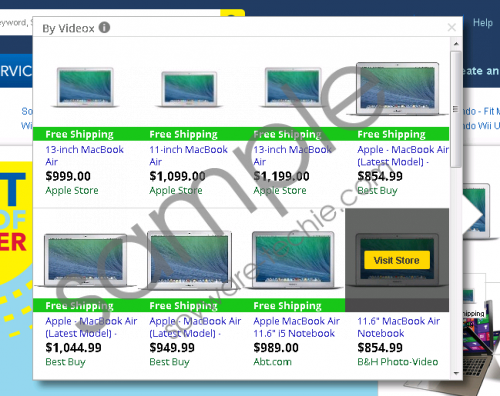Click the Best Buy $1,044.99 MacBook image
Viewport: 500px width, 396px height.
pyautogui.click(x=85, y=261)
